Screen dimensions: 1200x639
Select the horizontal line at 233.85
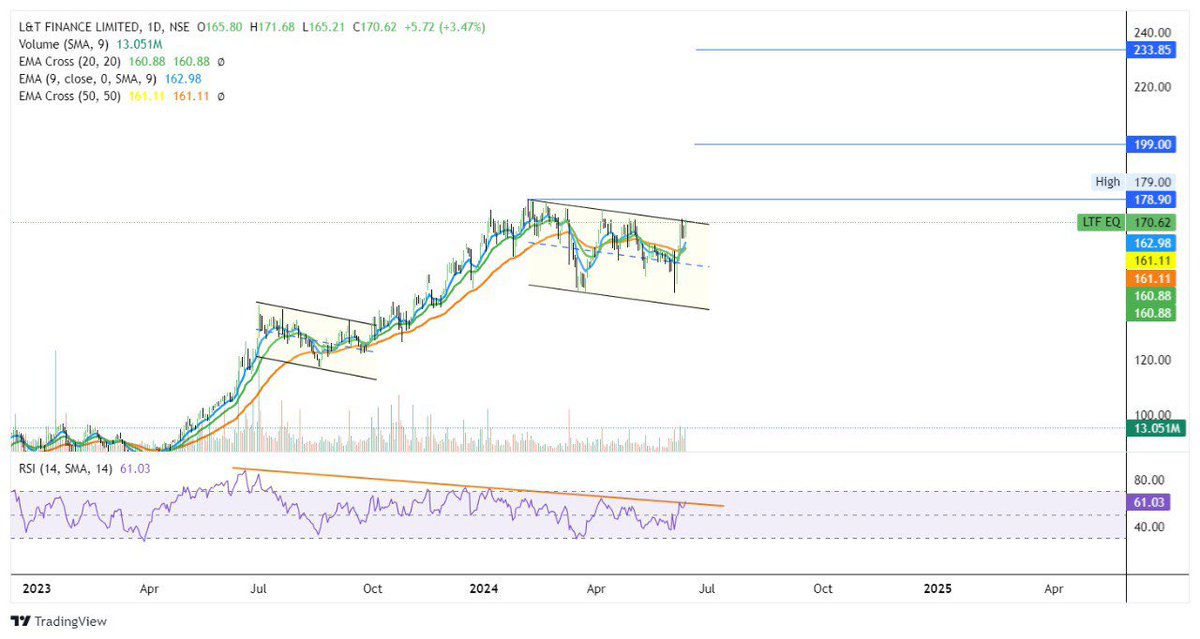point(910,49)
